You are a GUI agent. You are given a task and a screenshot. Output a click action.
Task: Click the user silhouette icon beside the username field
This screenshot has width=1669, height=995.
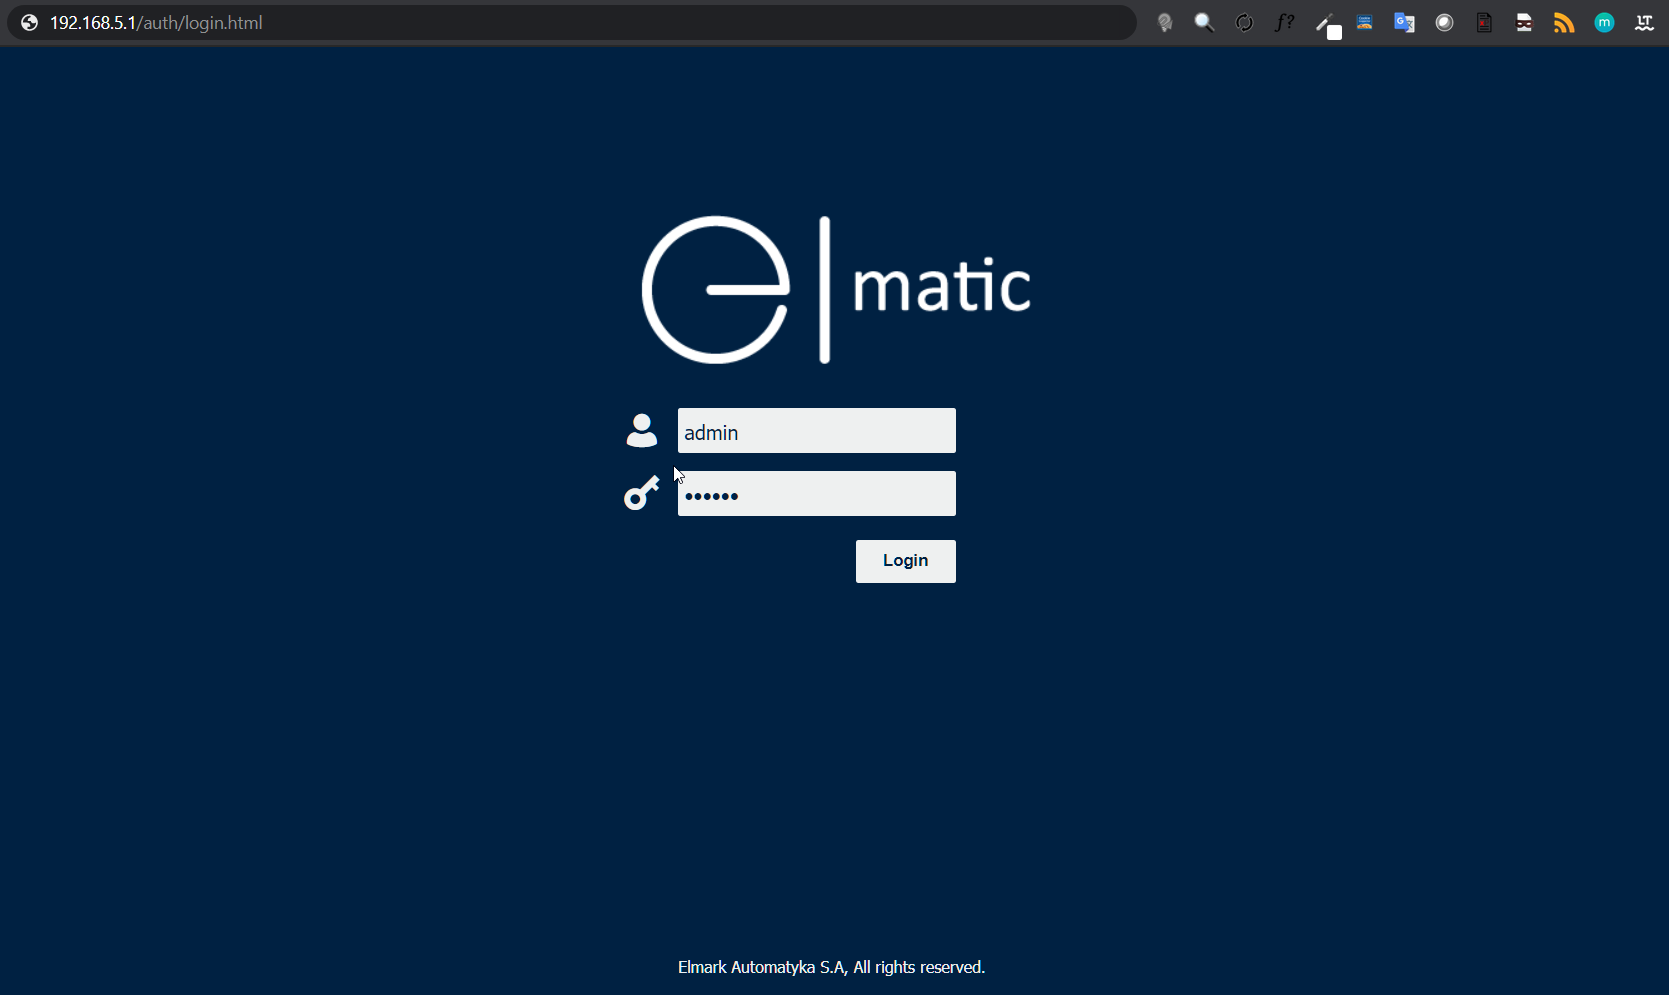pos(642,430)
